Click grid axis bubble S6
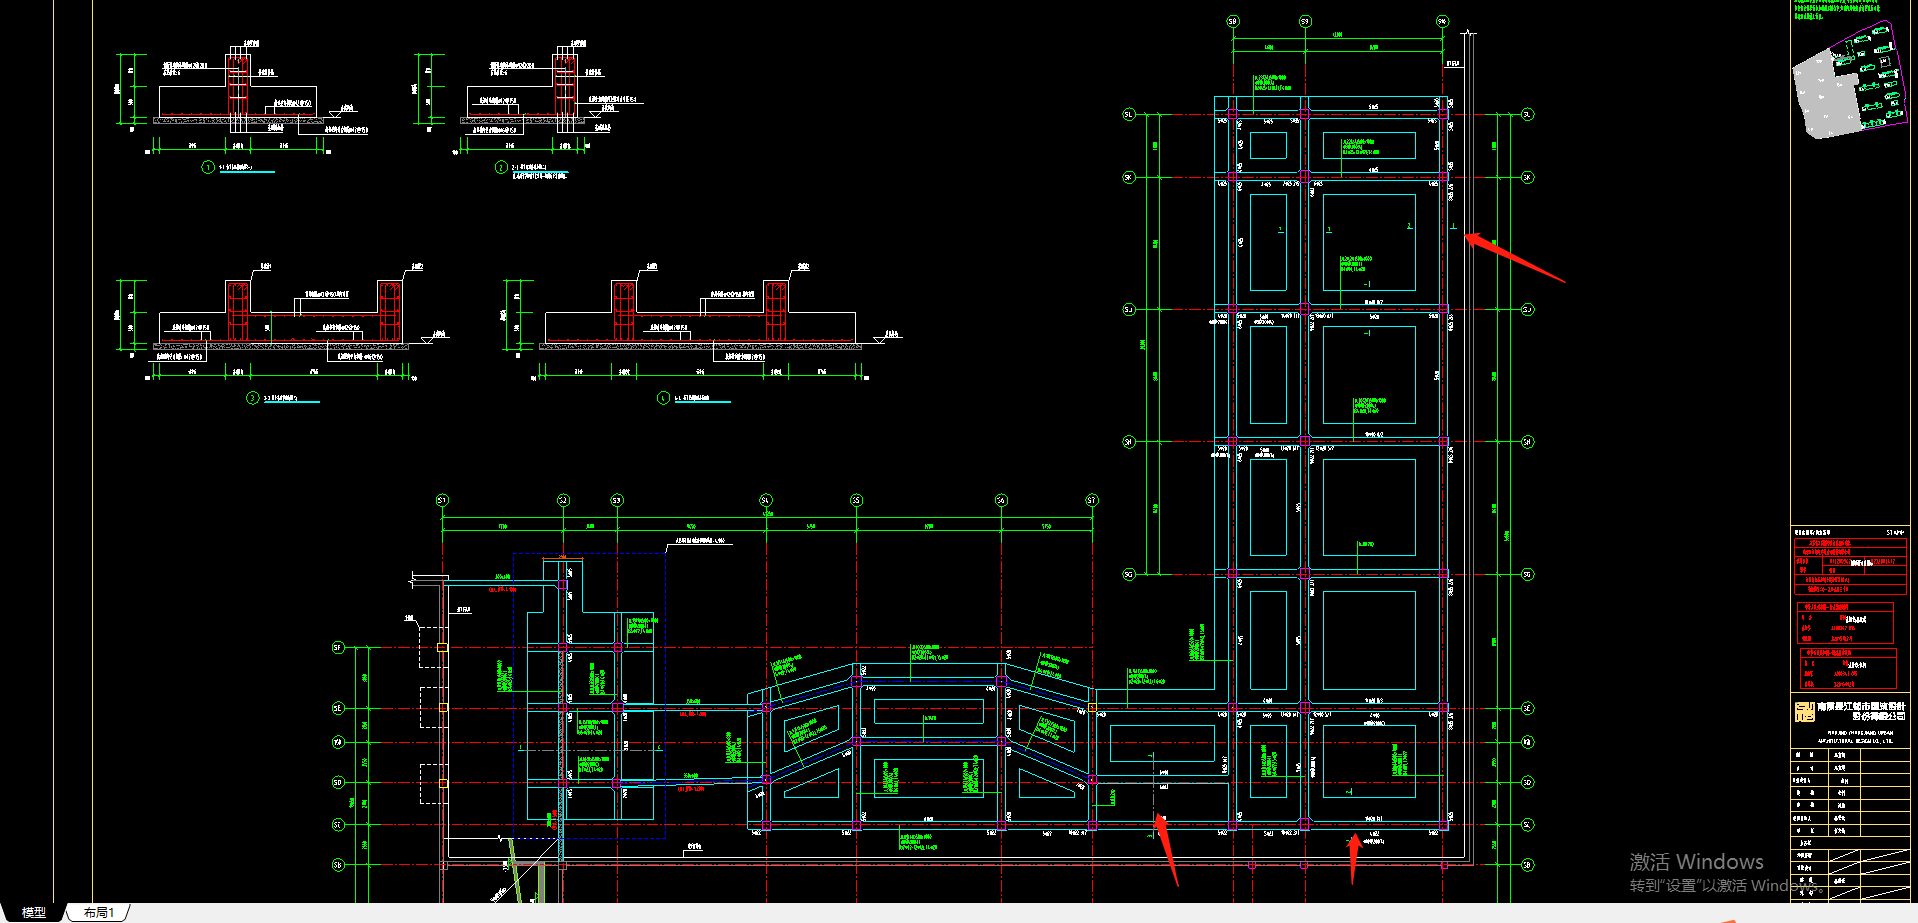 (x=1001, y=500)
